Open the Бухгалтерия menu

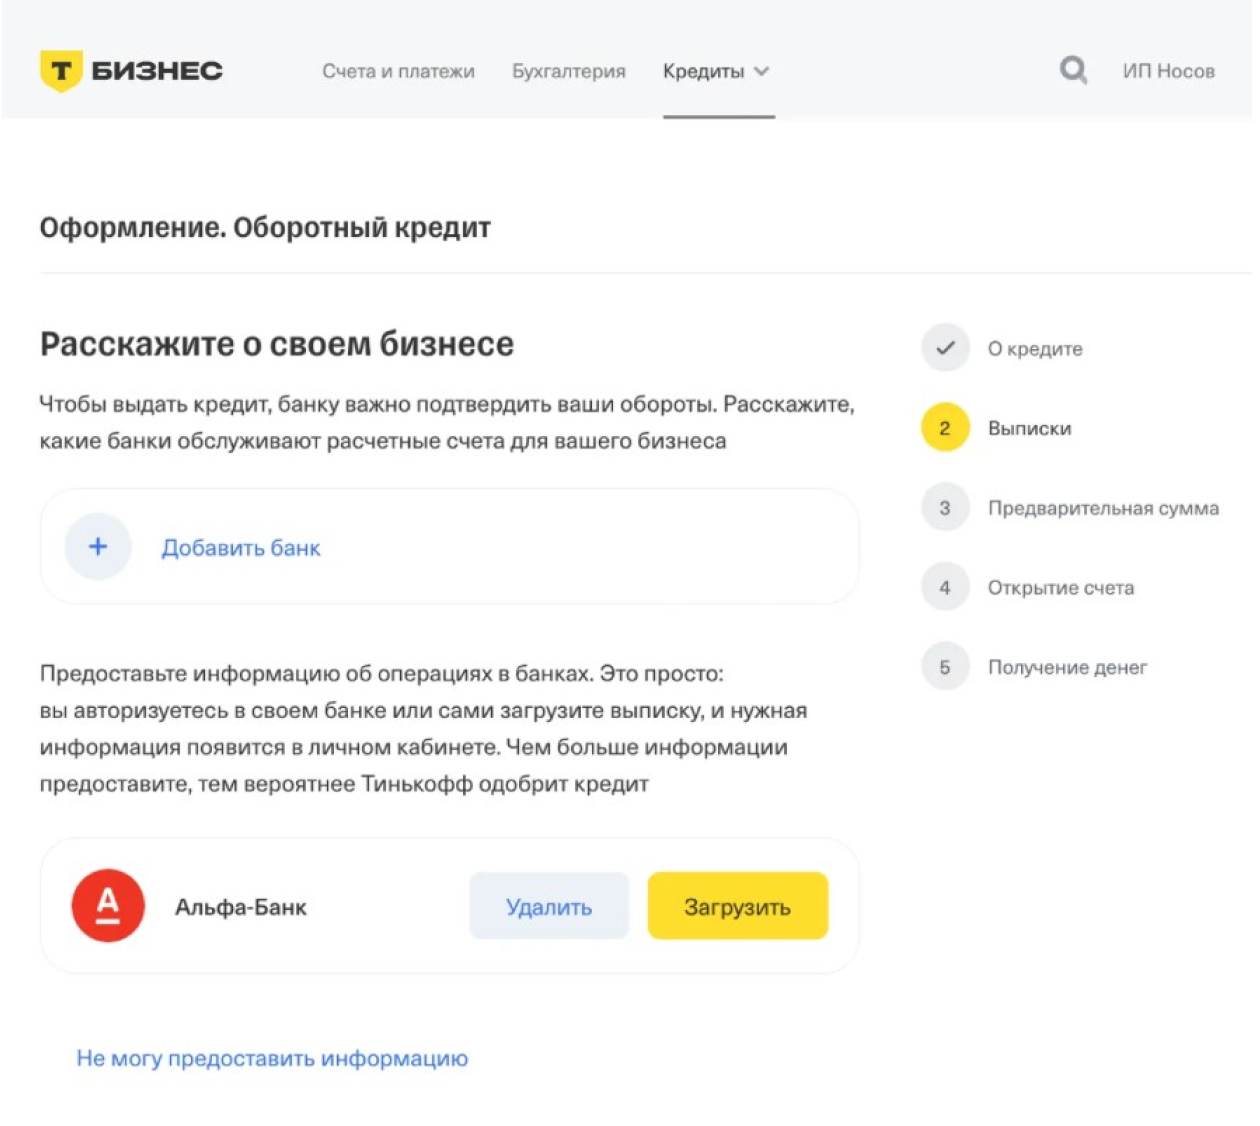[569, 72]
